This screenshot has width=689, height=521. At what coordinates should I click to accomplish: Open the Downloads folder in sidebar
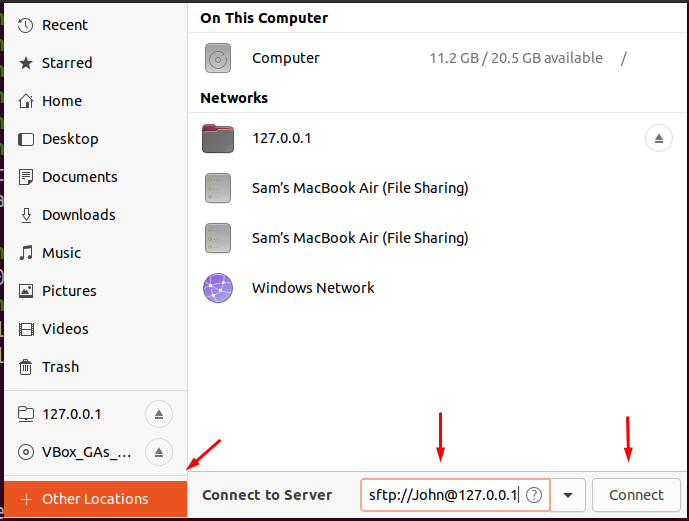[95, 215]
